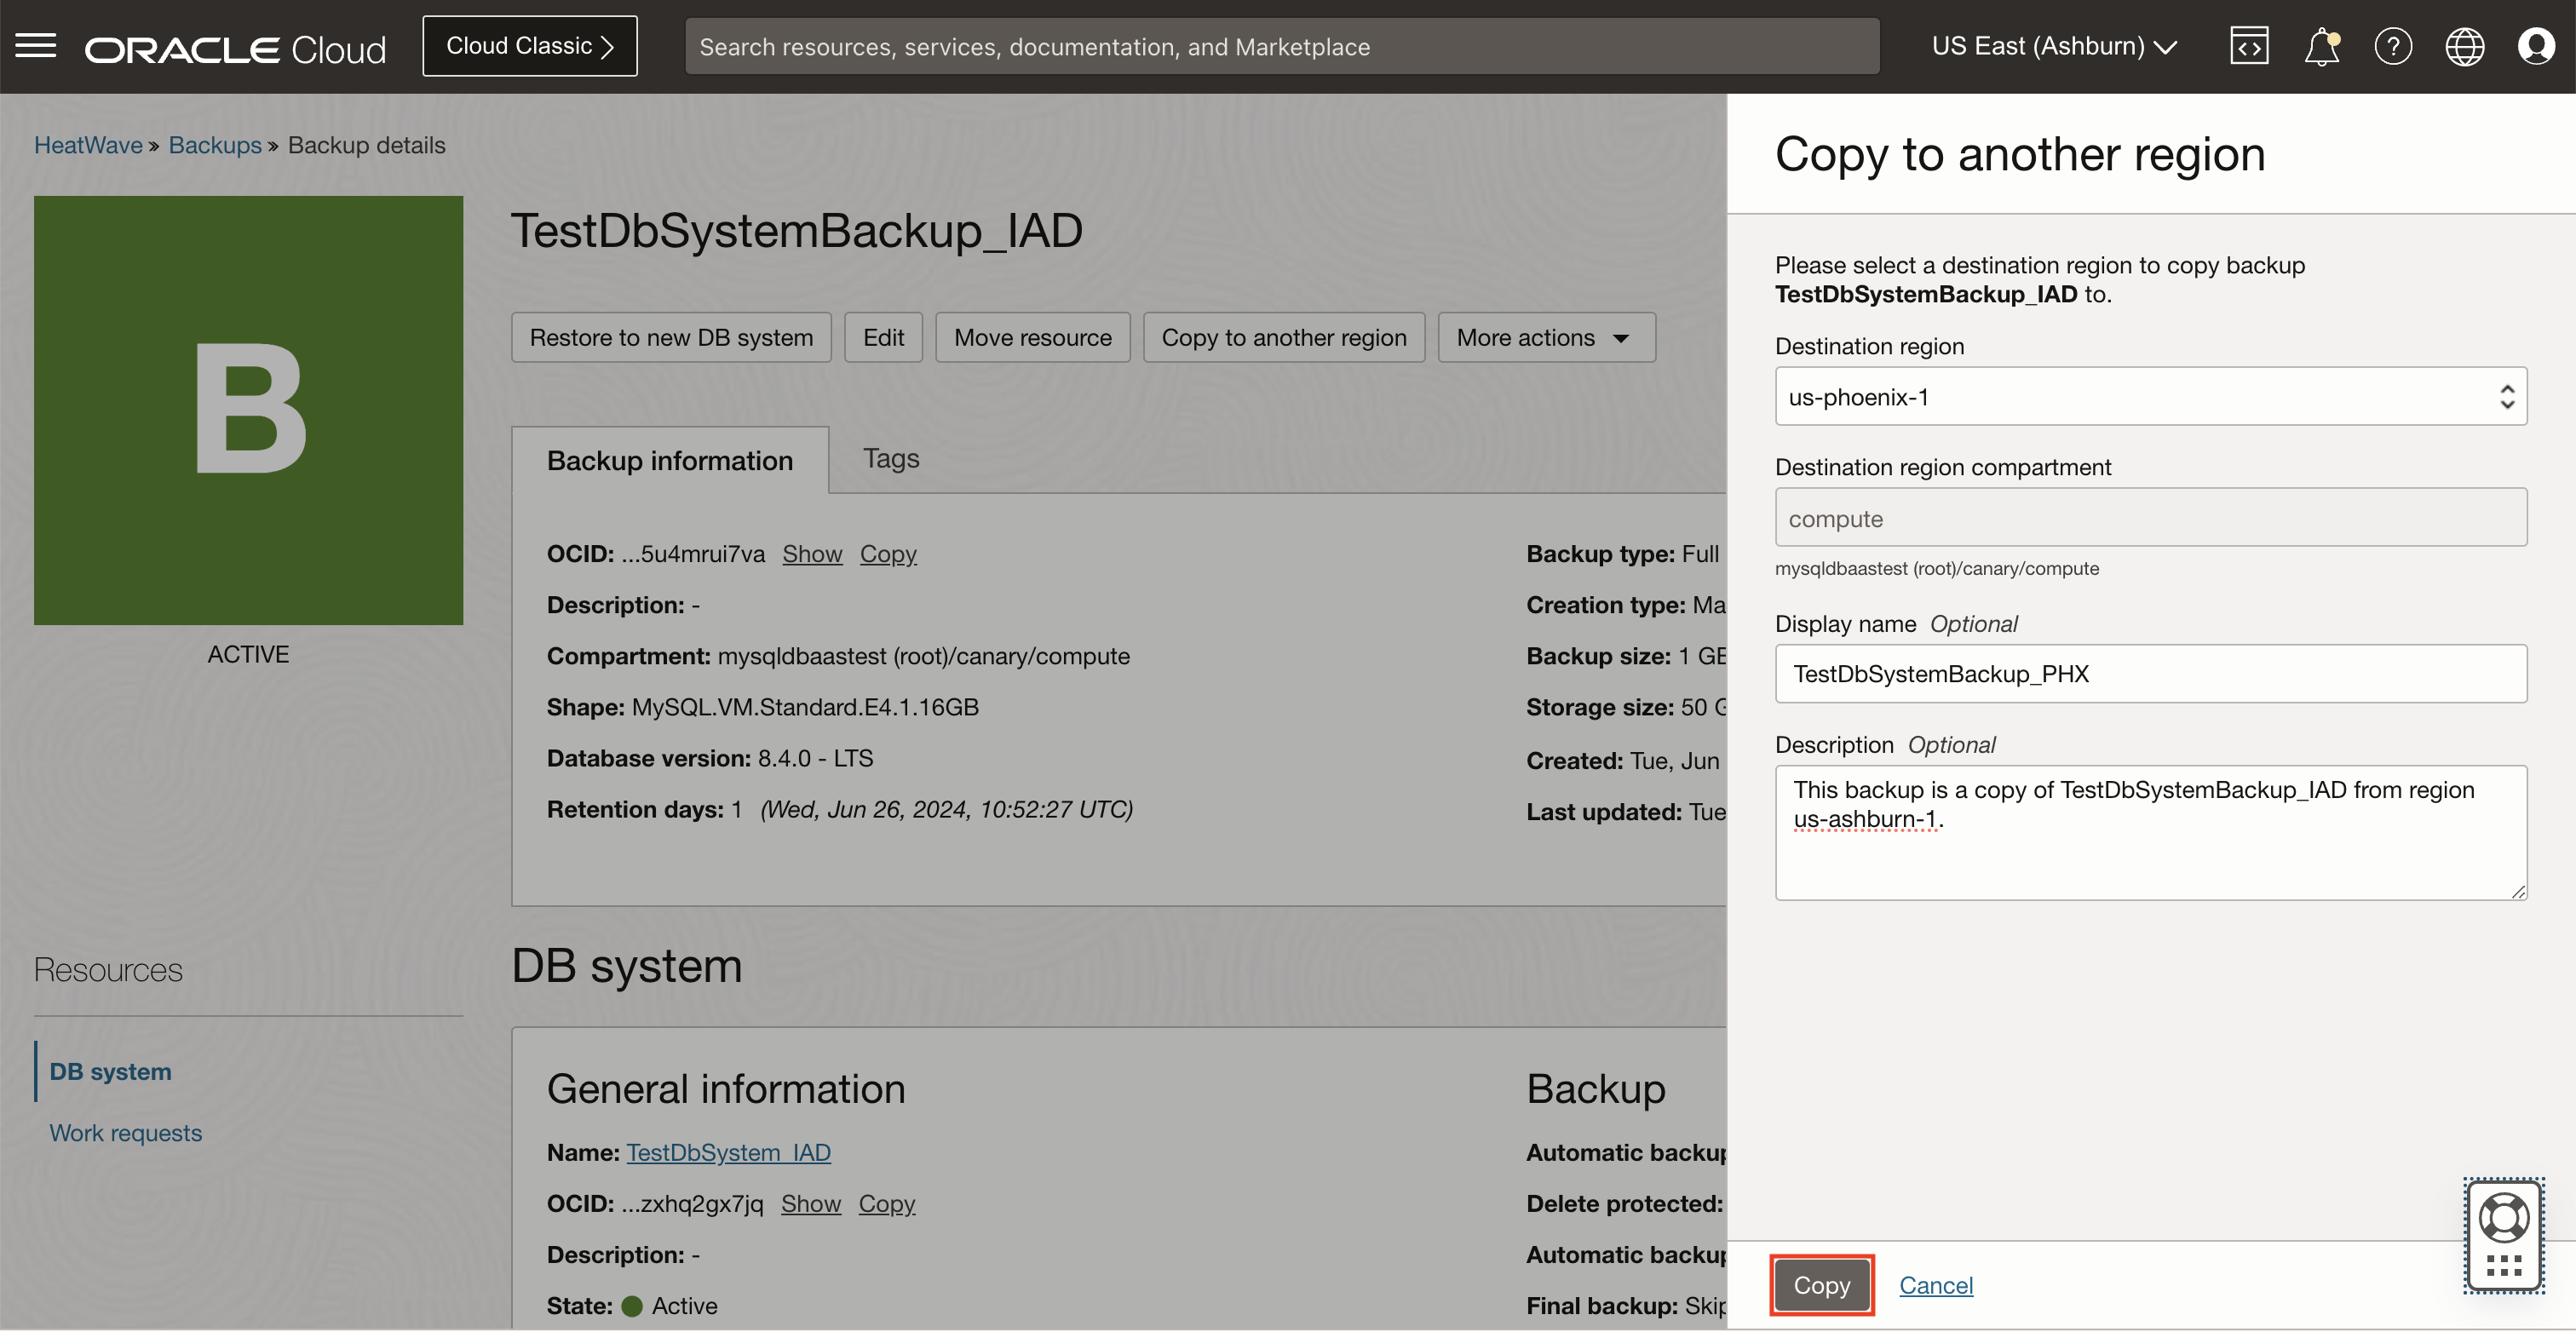The width and height of the screenshot is (2576, 1332).
Task: Click the Cancel link
Action: (1935, 1285)
